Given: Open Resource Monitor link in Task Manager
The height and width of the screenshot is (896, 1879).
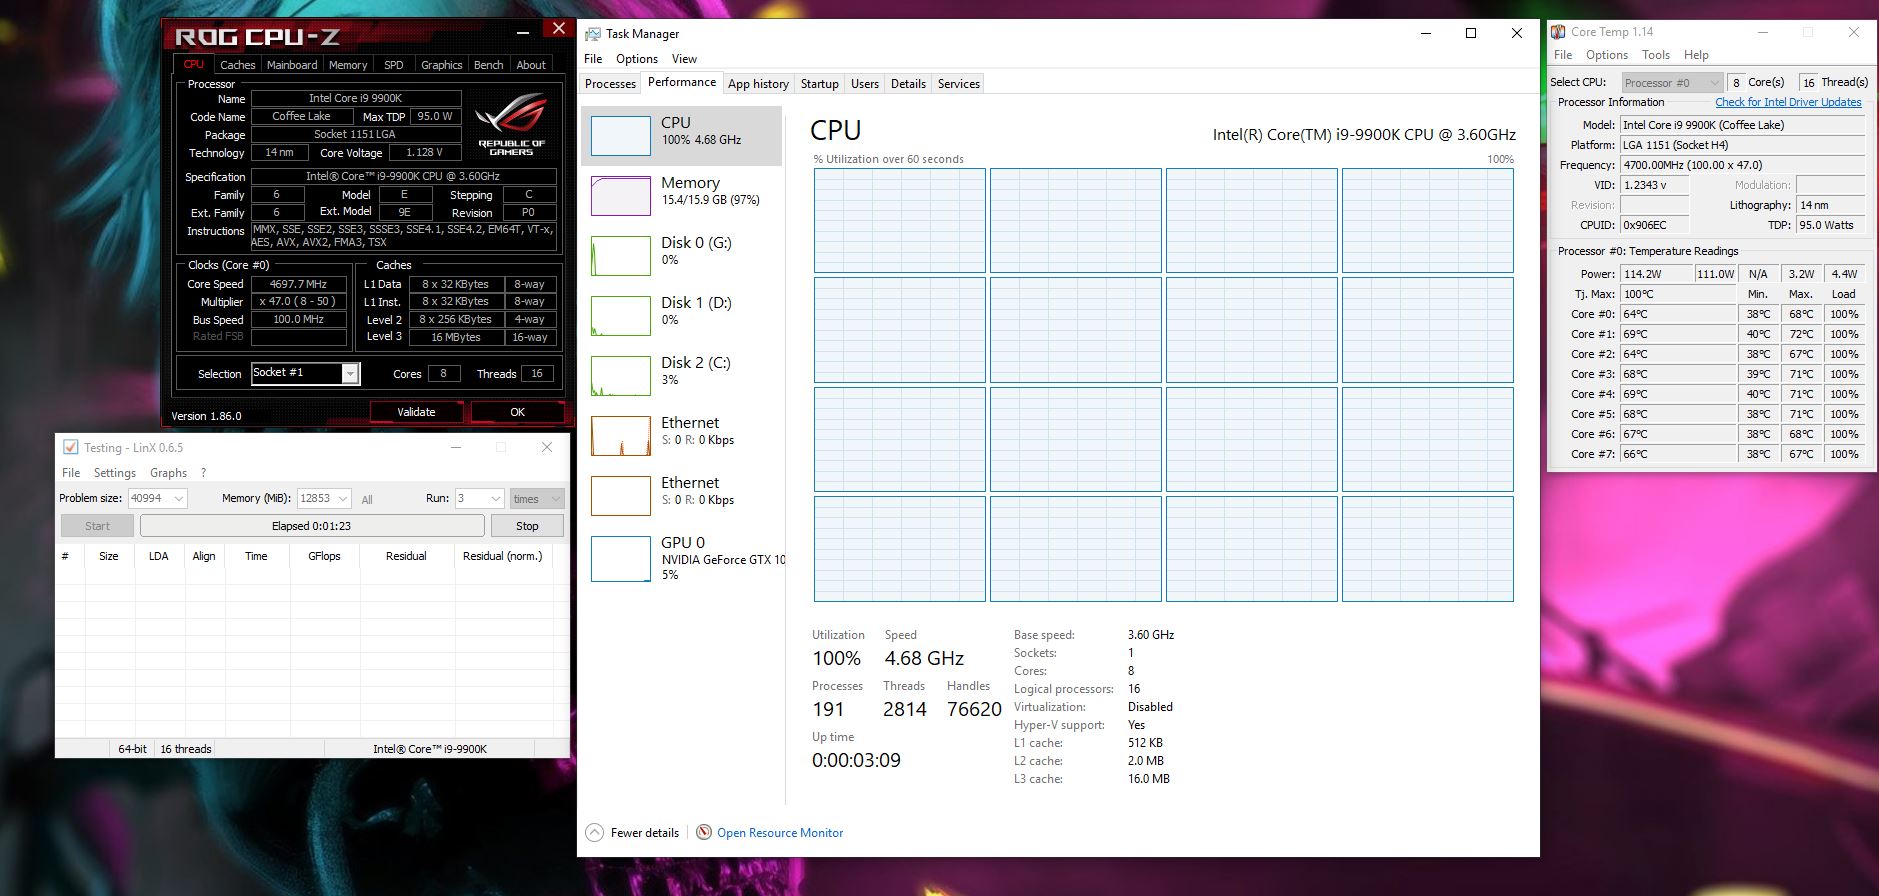Looking at the screenshot, I should coord(780,833).
